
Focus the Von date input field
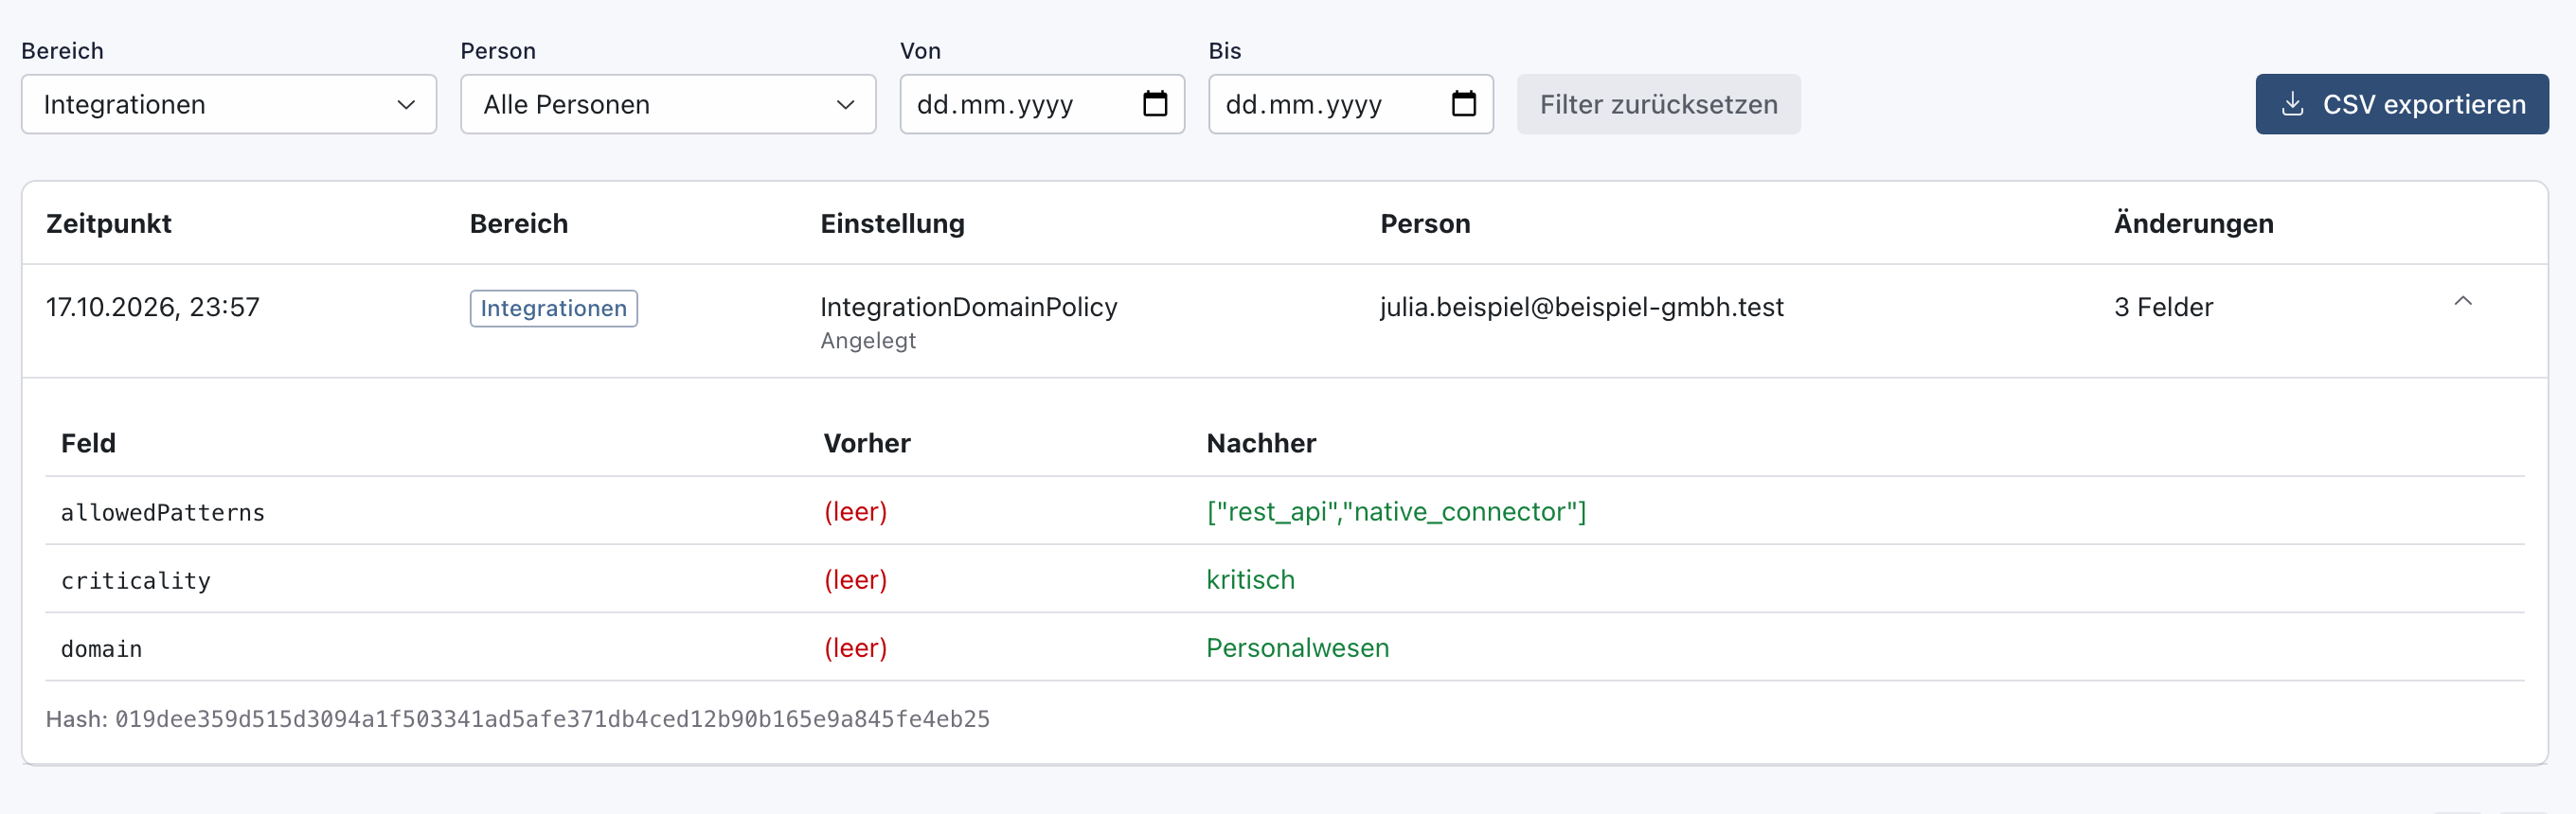(1042, 104)
